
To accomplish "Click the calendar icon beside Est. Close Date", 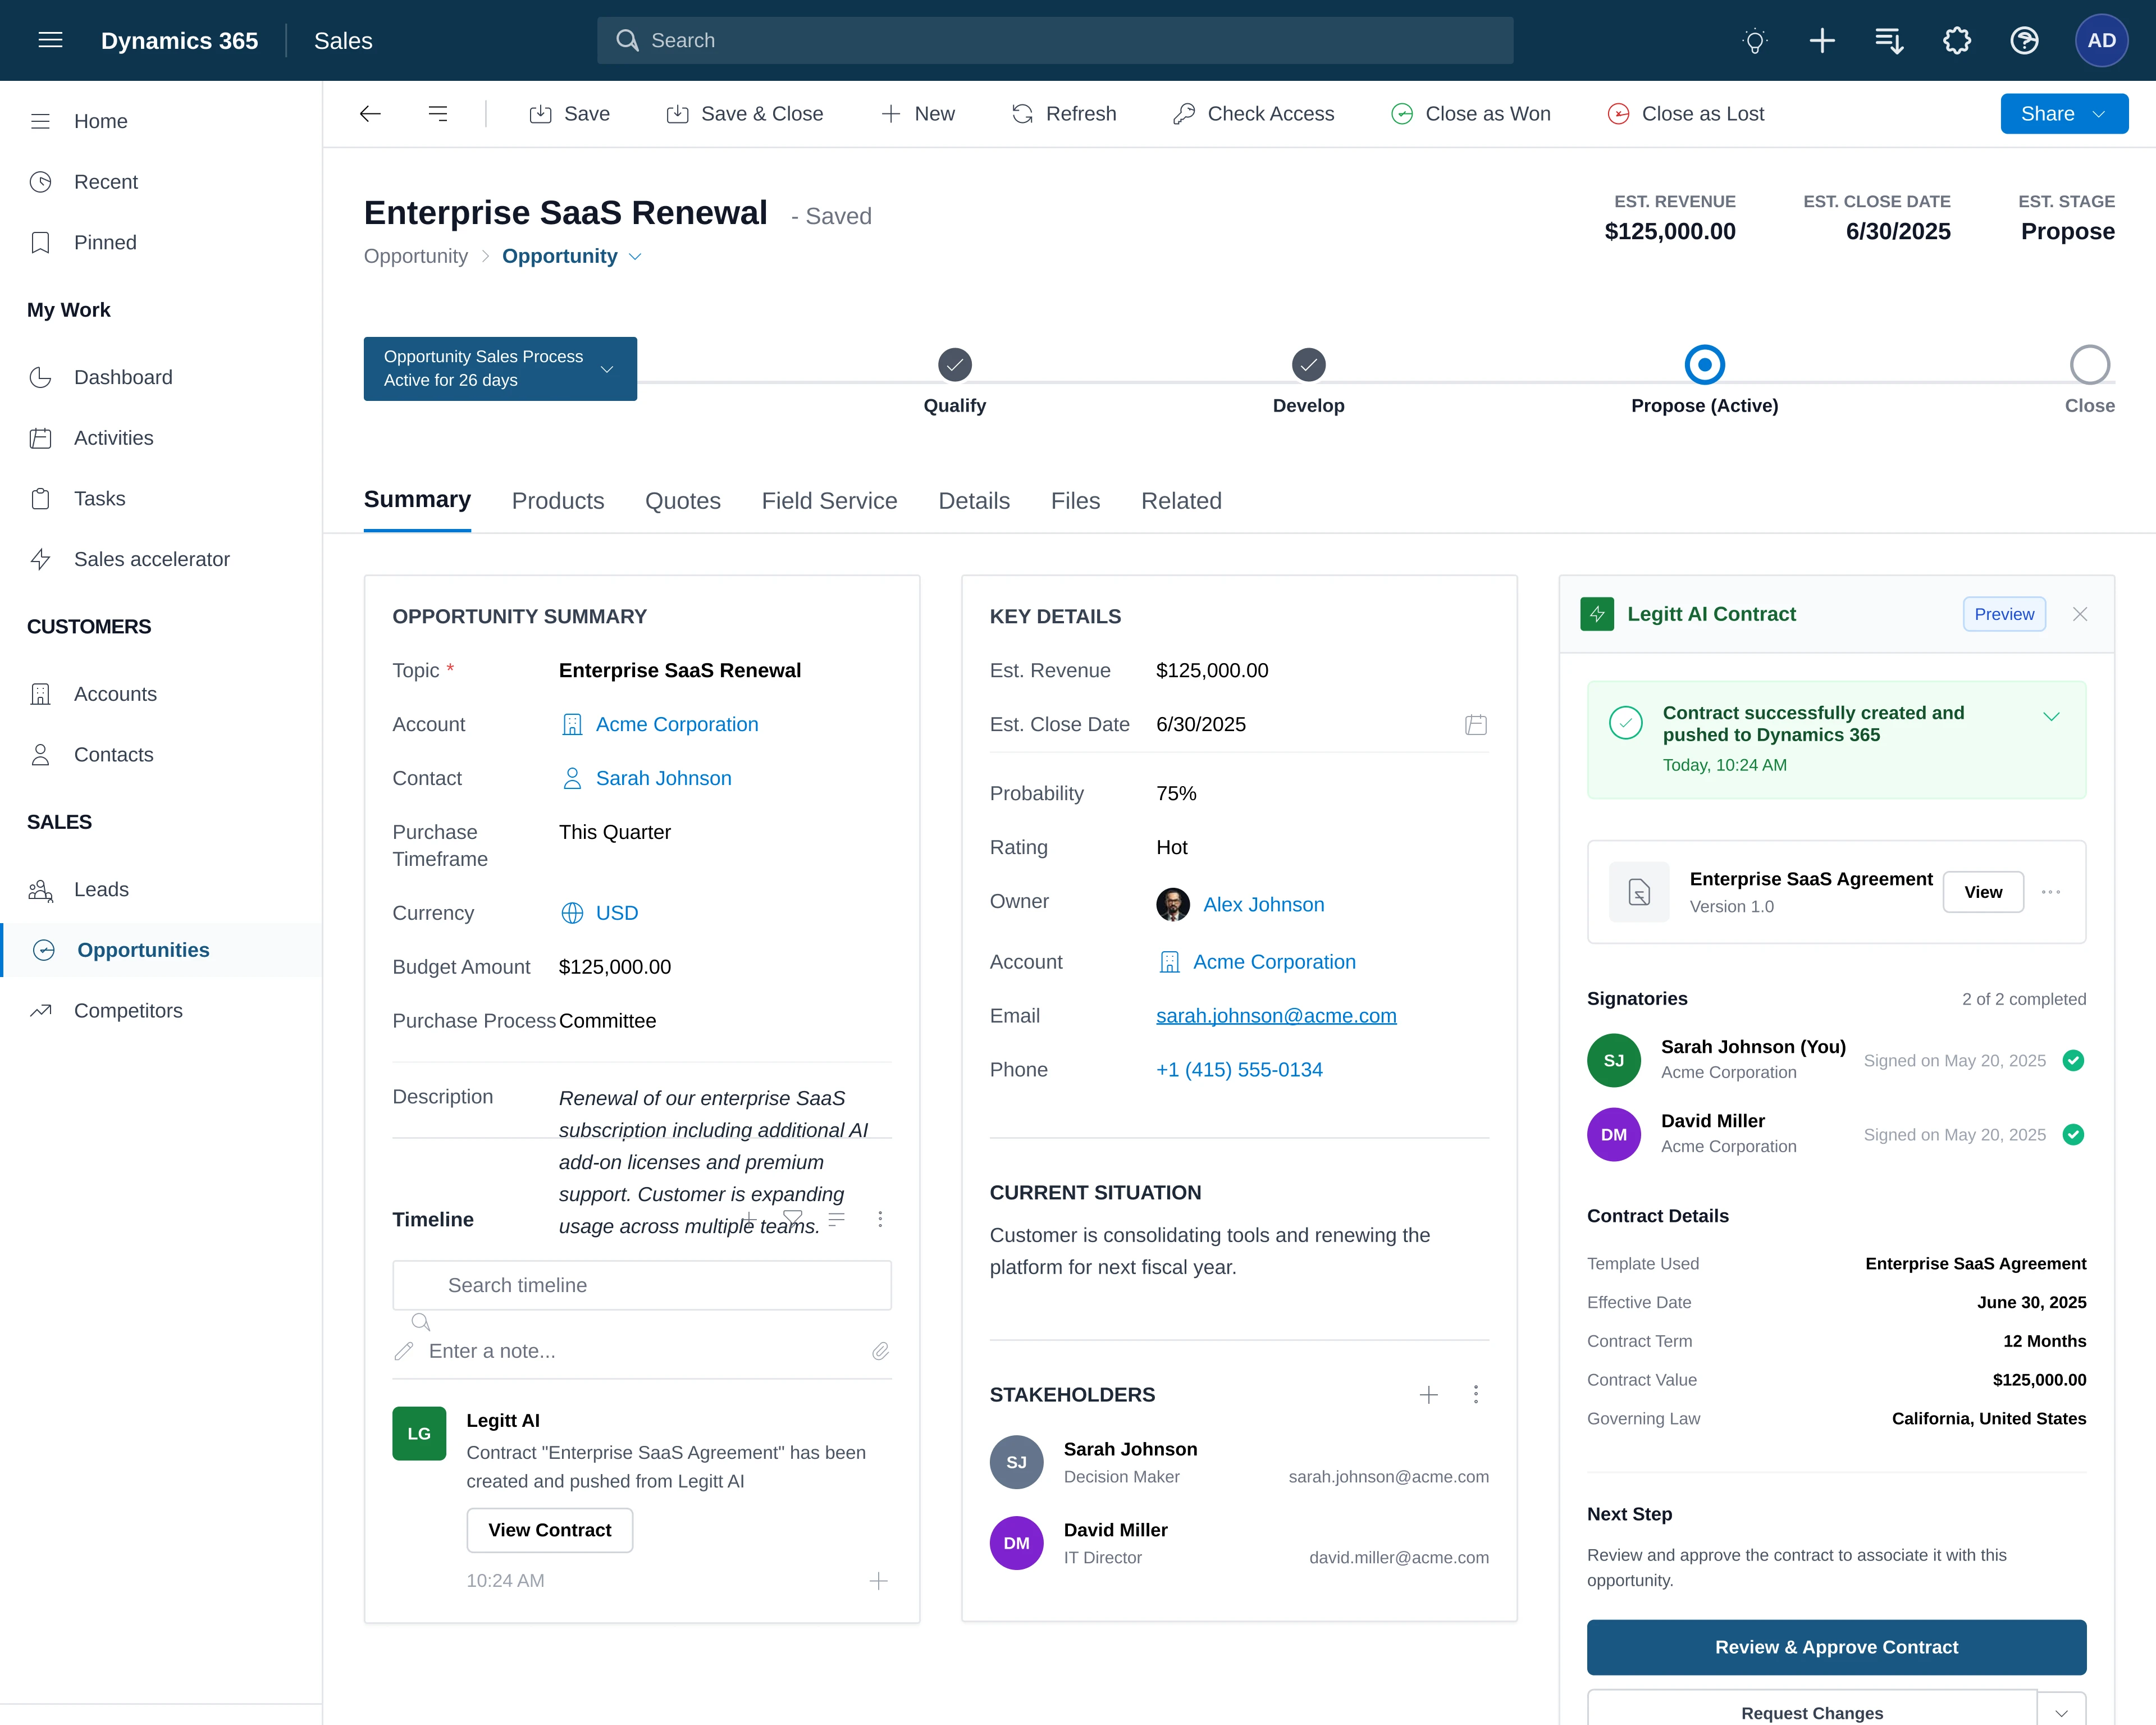I will (1476, 725).
